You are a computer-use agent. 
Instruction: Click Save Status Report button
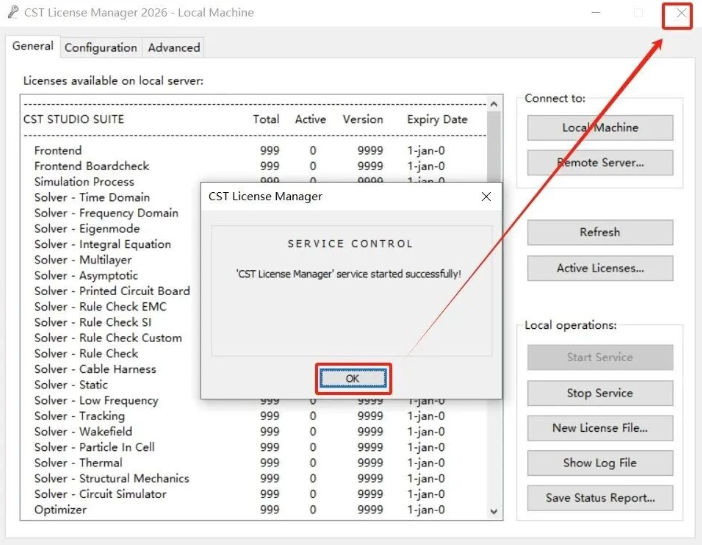click(x=599, y=498)
